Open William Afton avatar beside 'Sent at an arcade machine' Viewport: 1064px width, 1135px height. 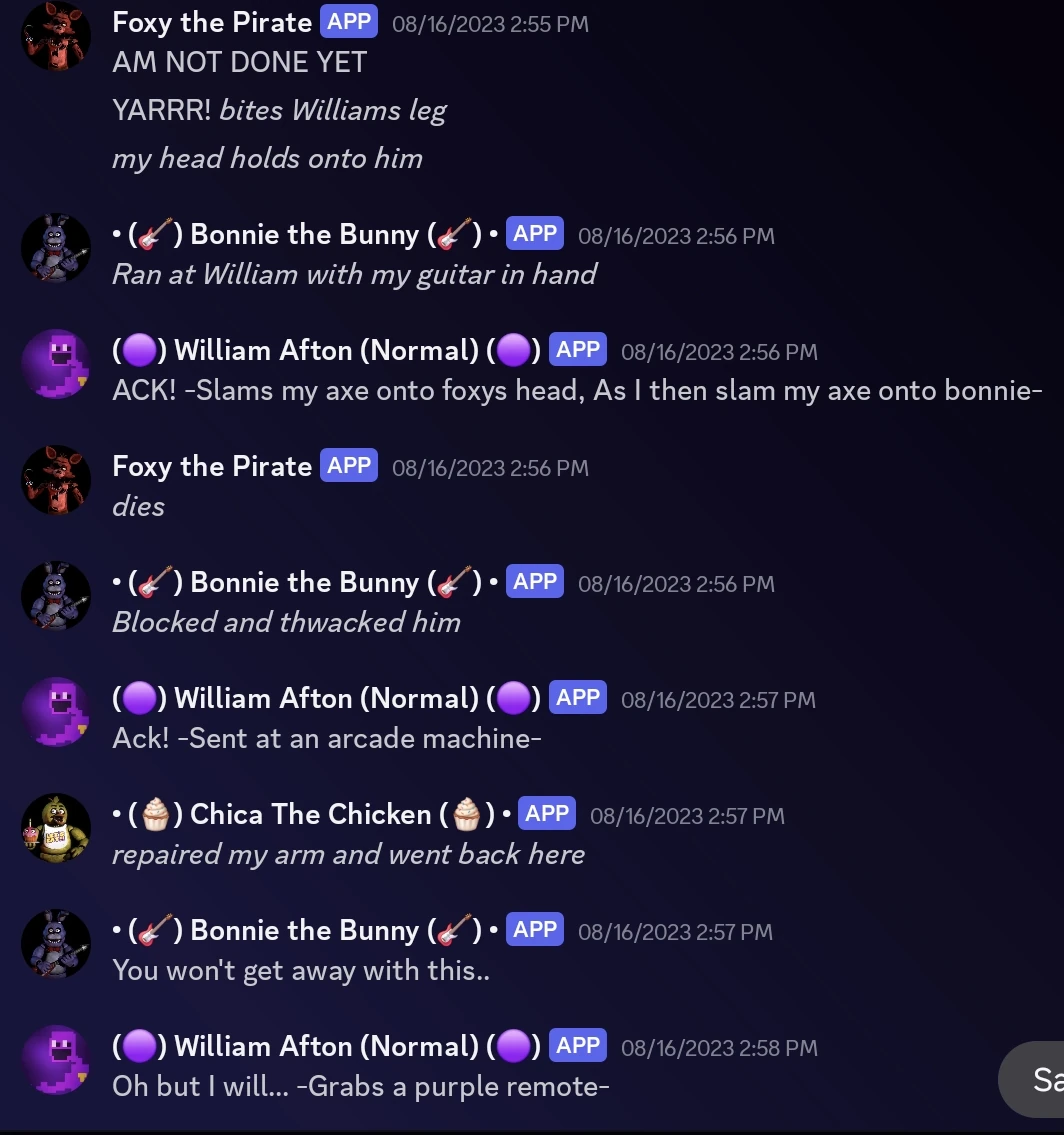(56, 712)
